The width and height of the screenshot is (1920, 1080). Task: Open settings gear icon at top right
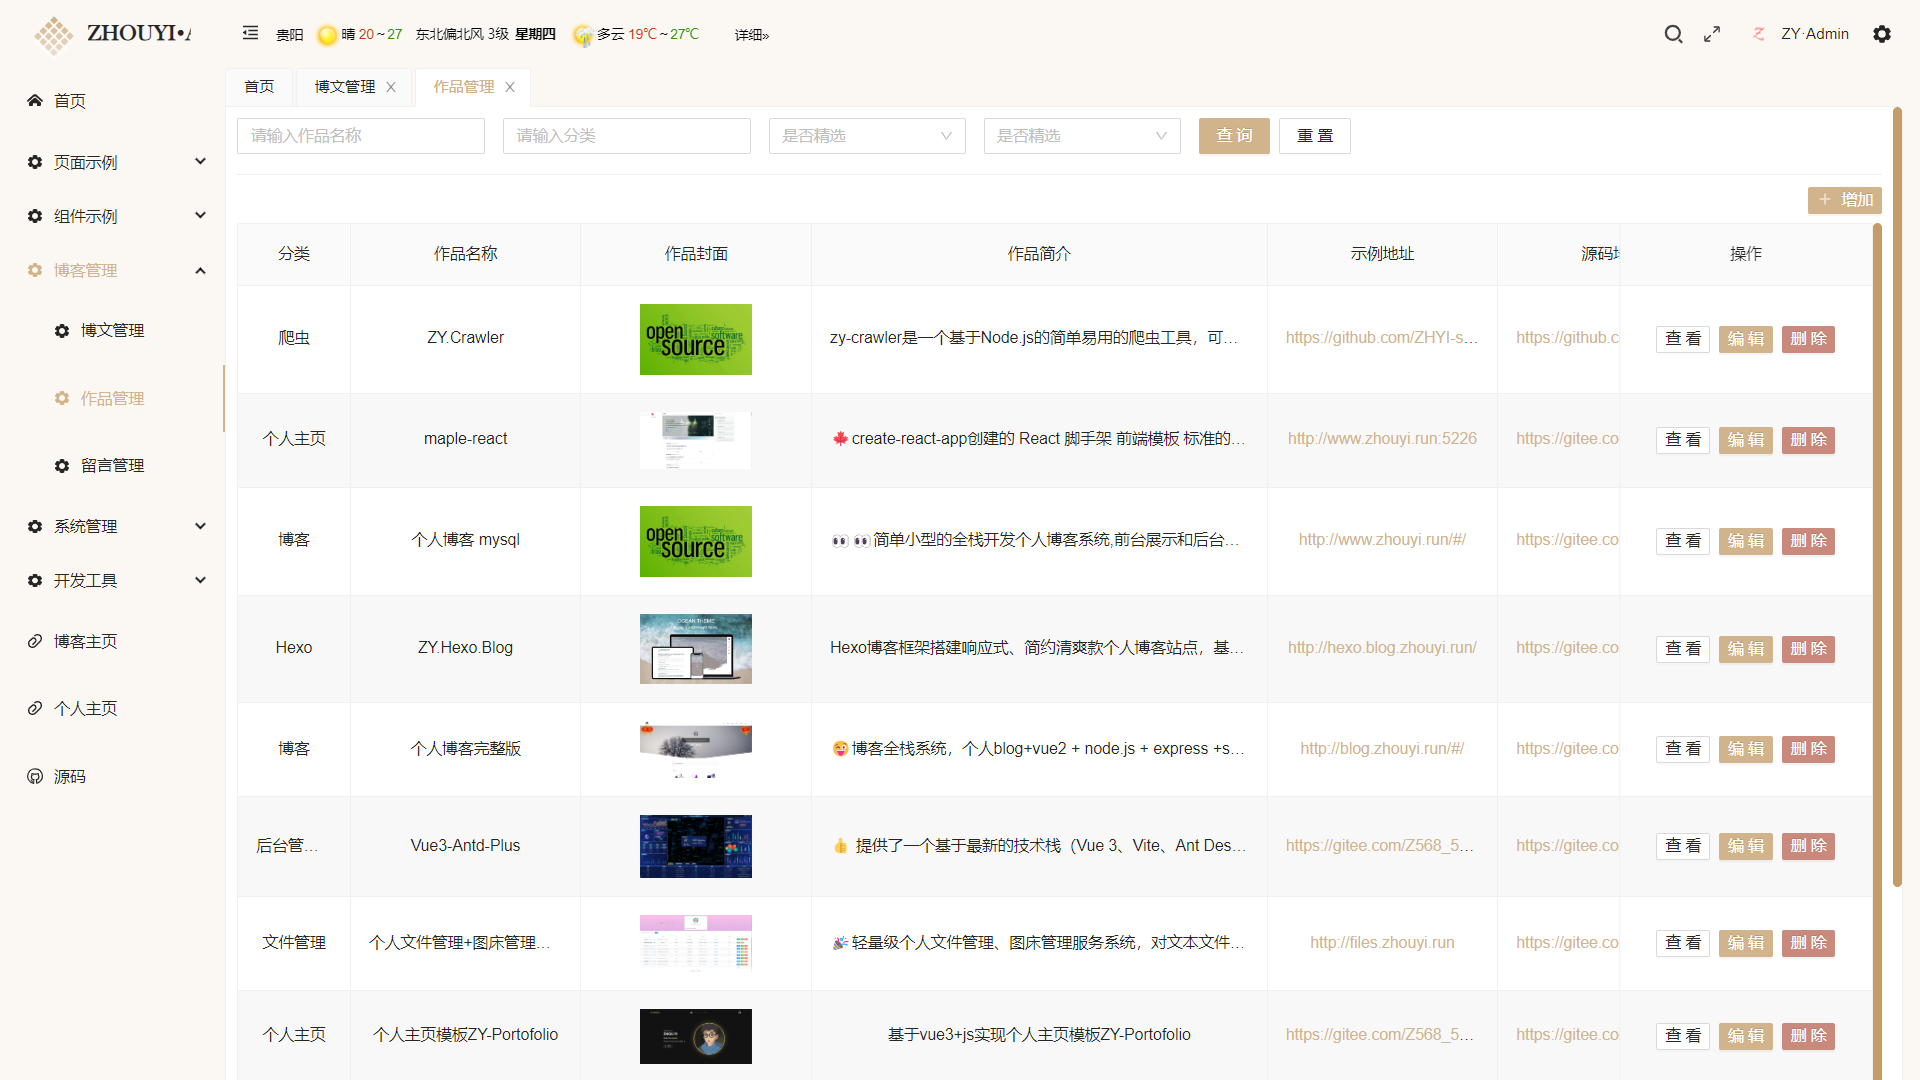click(x=1882, y=34)
